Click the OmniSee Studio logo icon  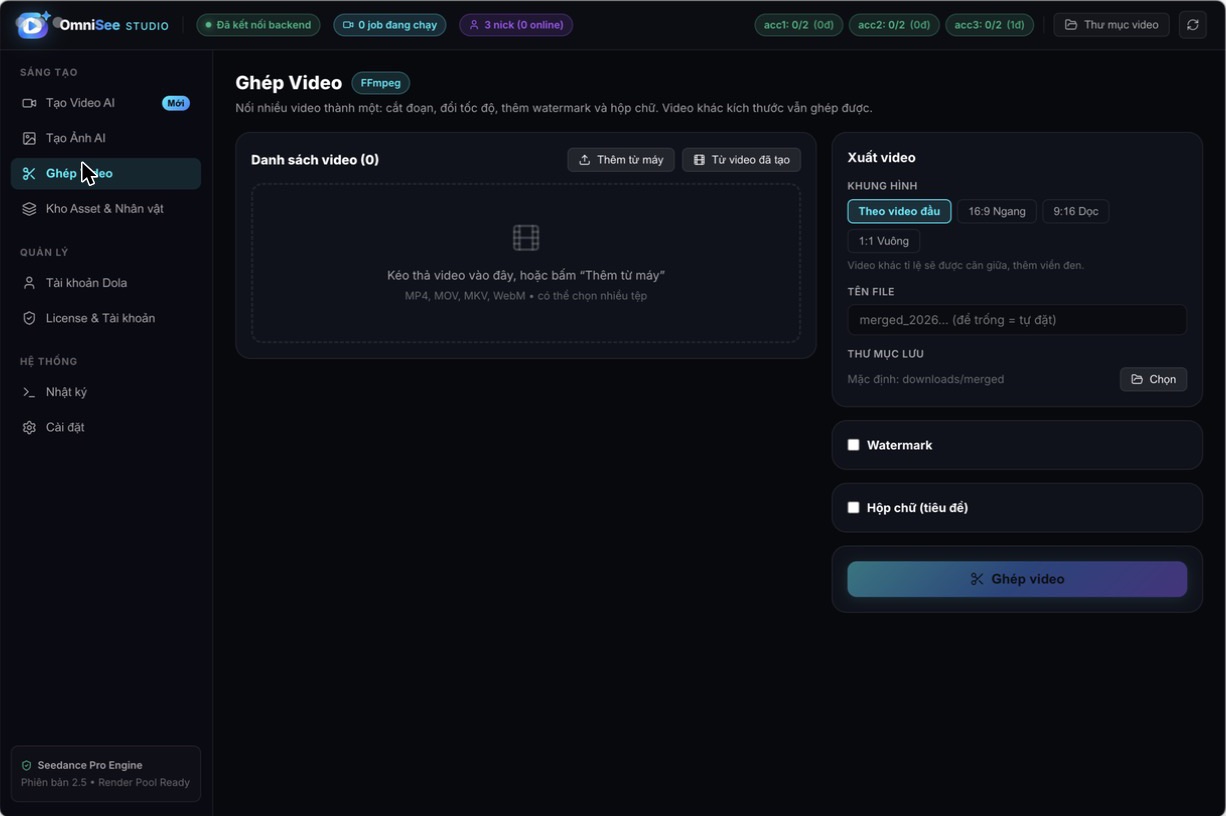(33, 25)
